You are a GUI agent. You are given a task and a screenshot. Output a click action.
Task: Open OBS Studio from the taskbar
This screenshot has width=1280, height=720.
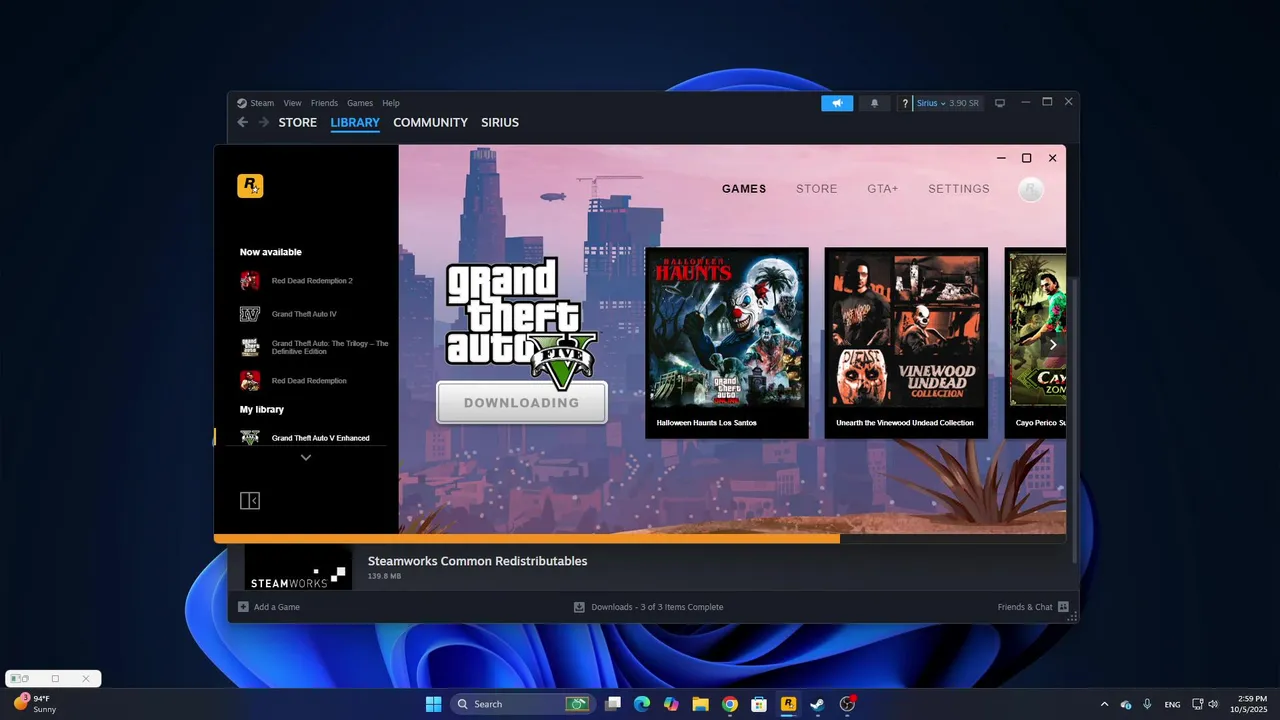[x=847, y=704]
